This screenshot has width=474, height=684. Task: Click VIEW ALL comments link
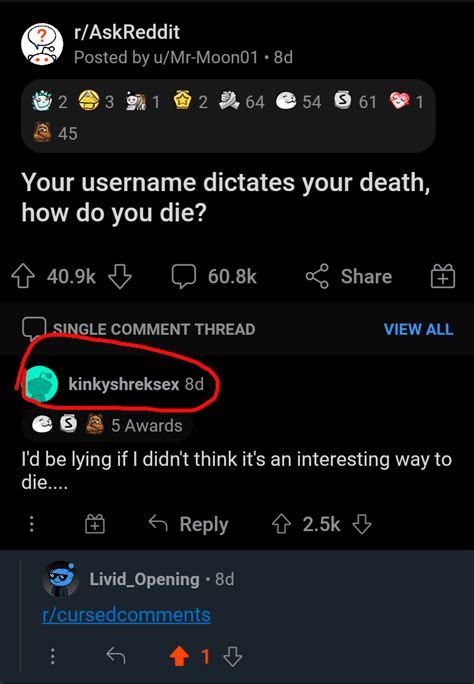(418, 329)
